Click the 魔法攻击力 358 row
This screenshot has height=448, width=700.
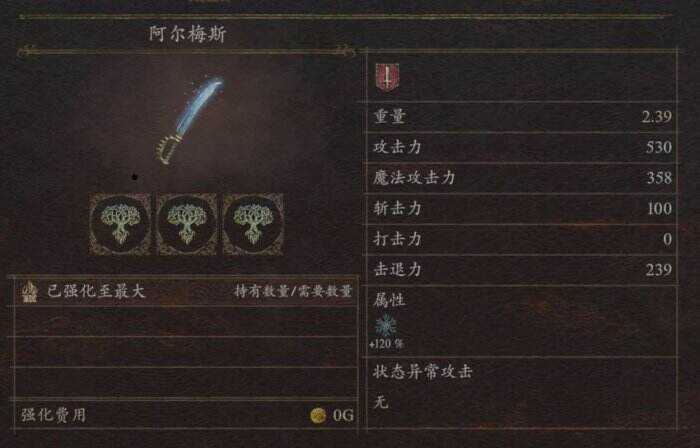[521, 178]
